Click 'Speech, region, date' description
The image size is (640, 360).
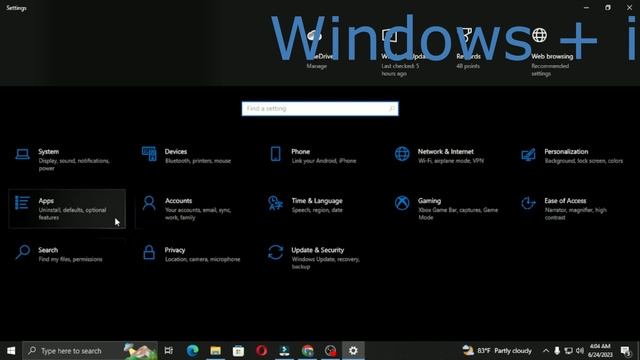[x=317, y=210]
